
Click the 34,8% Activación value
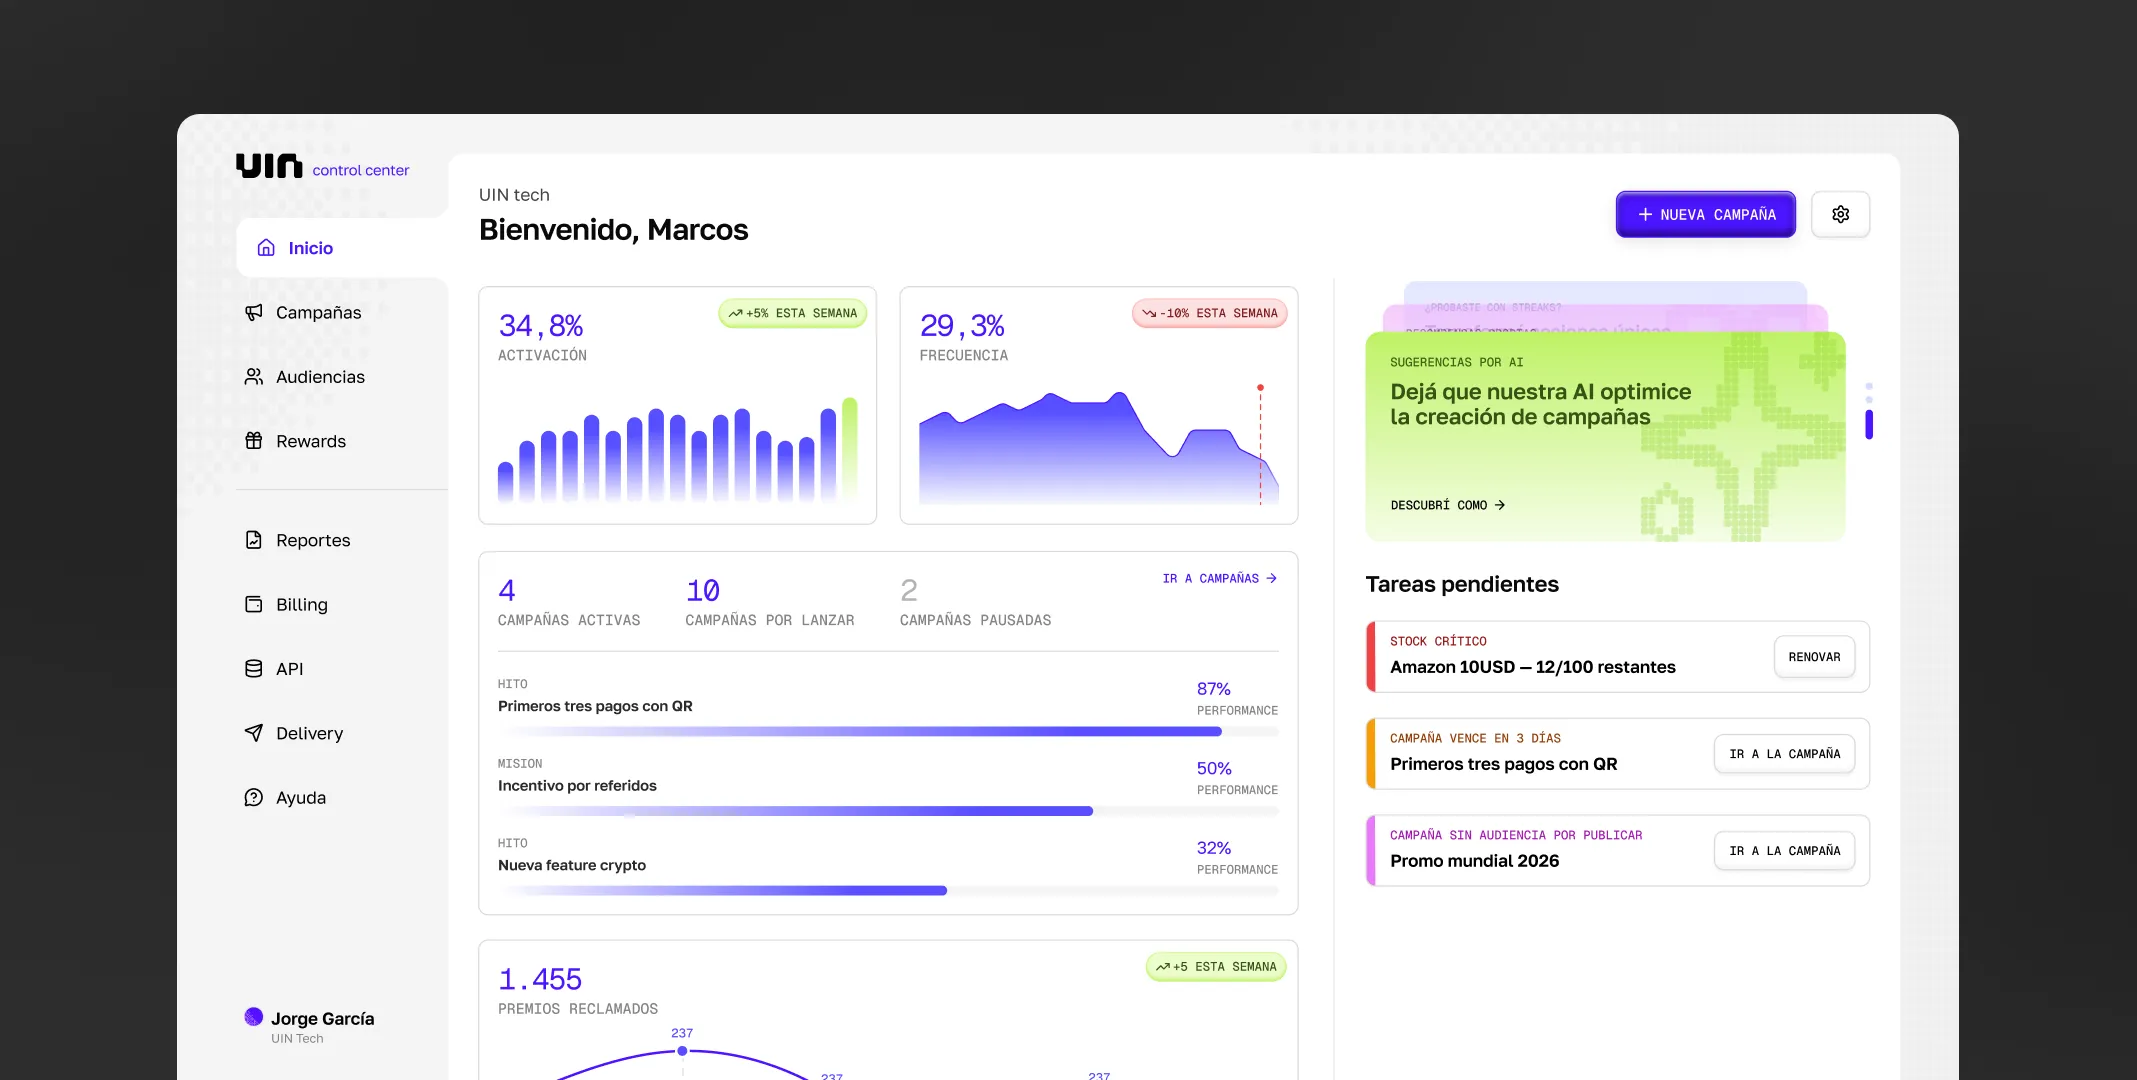[541, 326]
